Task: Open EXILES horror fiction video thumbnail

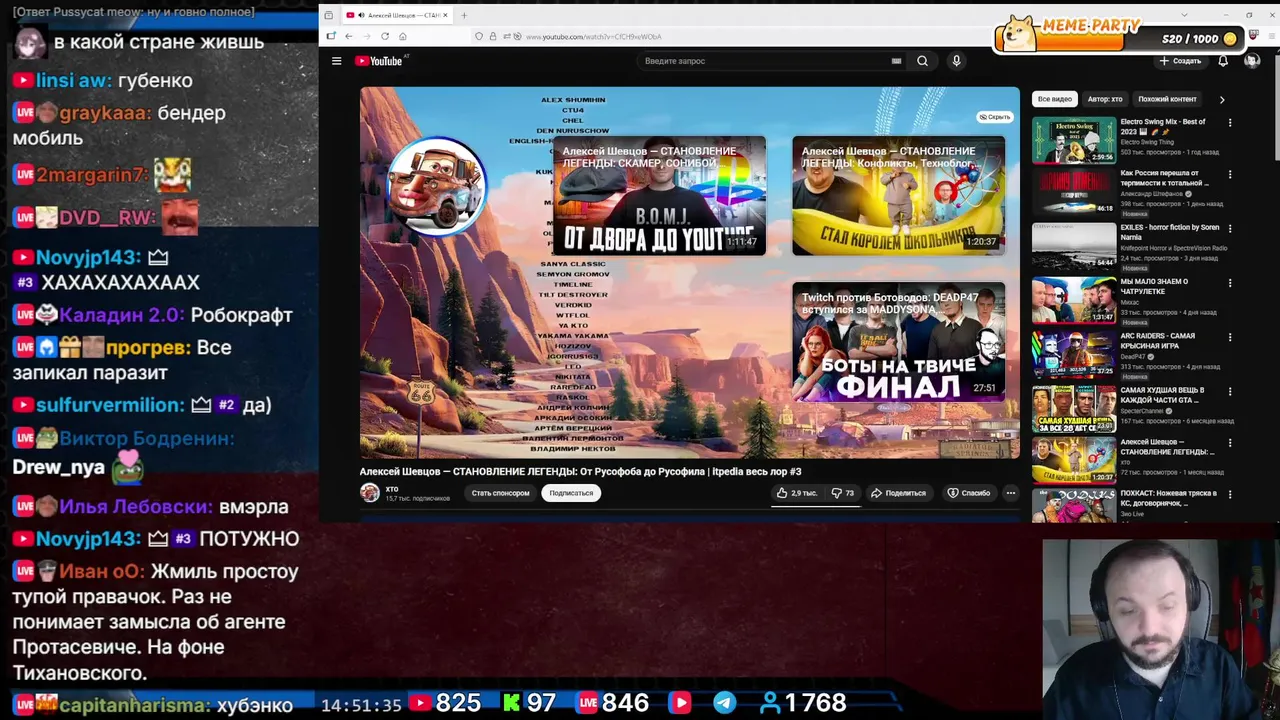Action: pyautogui.click(x=1074, y=247)
